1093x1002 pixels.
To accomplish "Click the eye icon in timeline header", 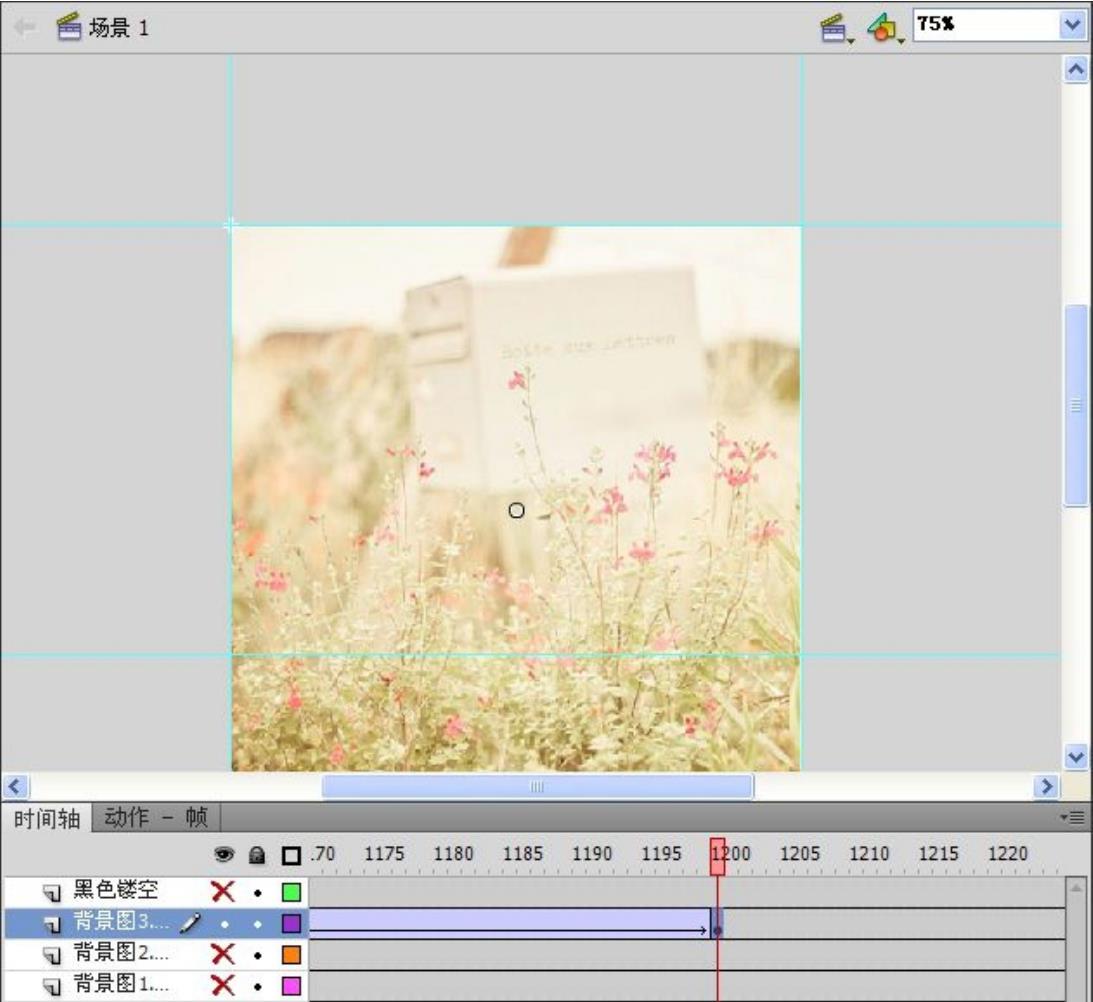I will [224, 856].
